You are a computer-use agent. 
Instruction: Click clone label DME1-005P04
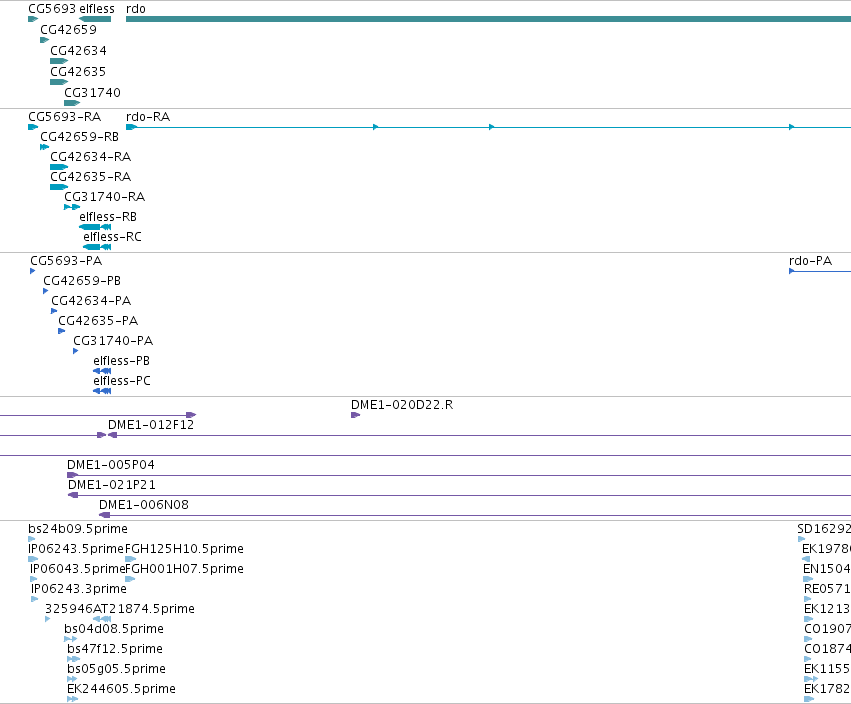coord(111,465)
